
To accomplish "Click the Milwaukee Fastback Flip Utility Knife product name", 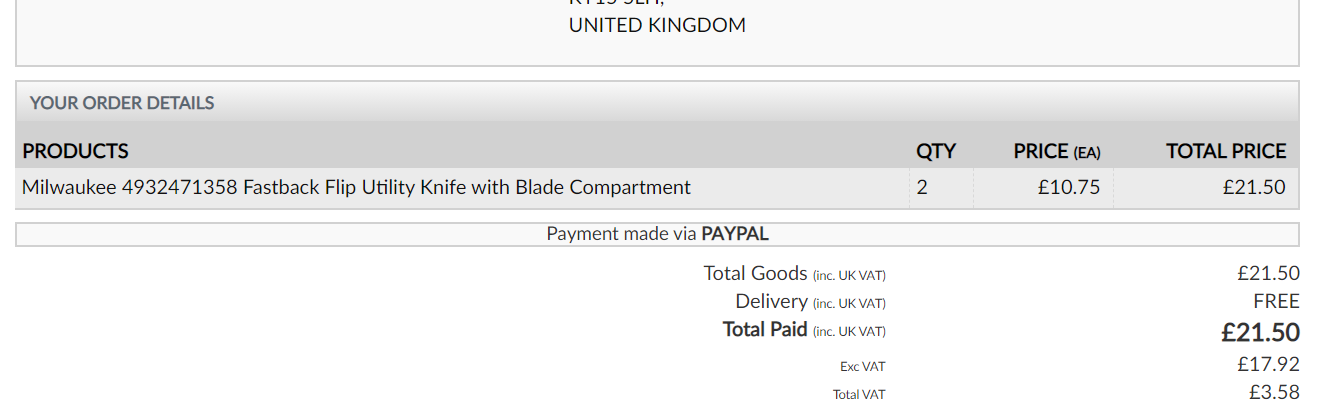I will pos(356,187).
